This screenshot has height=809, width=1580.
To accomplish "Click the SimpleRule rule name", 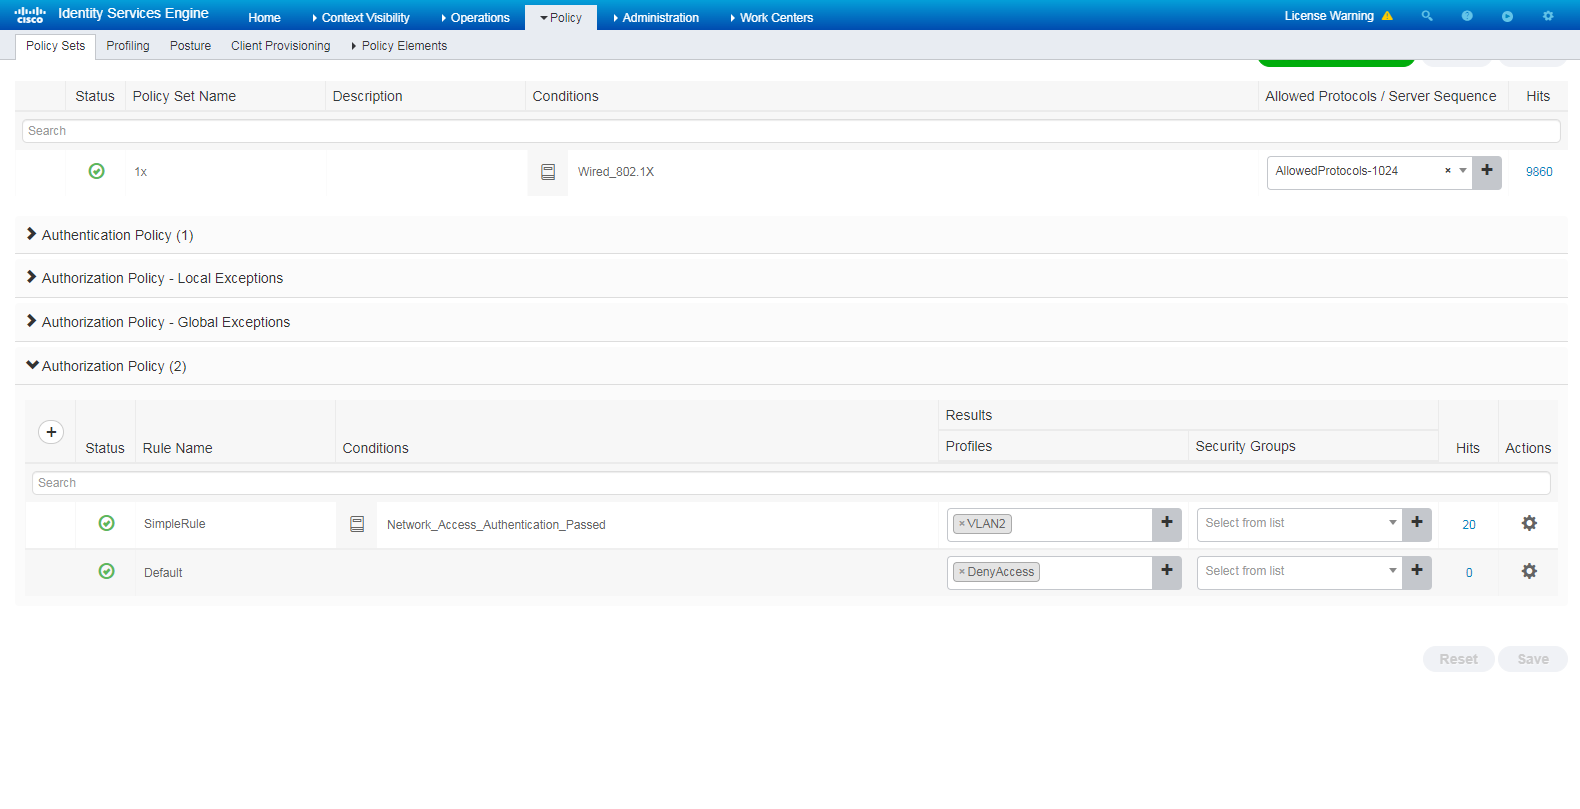I will point(174,524).
